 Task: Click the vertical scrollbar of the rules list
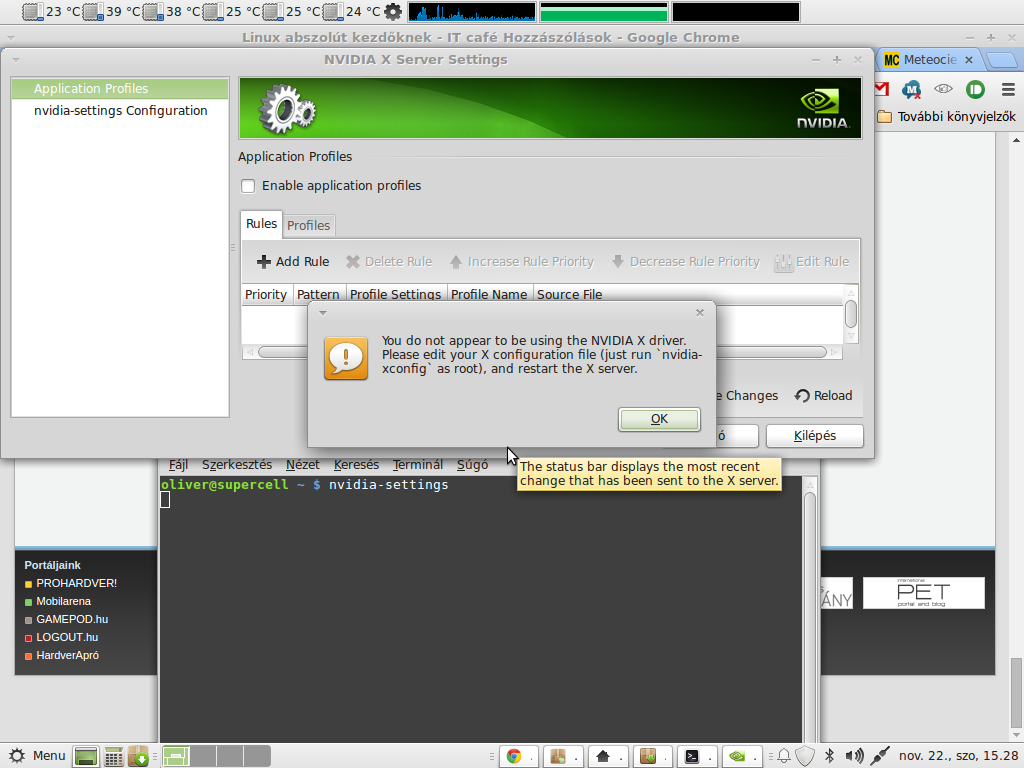pyautogui.click(x=850, y=313)
